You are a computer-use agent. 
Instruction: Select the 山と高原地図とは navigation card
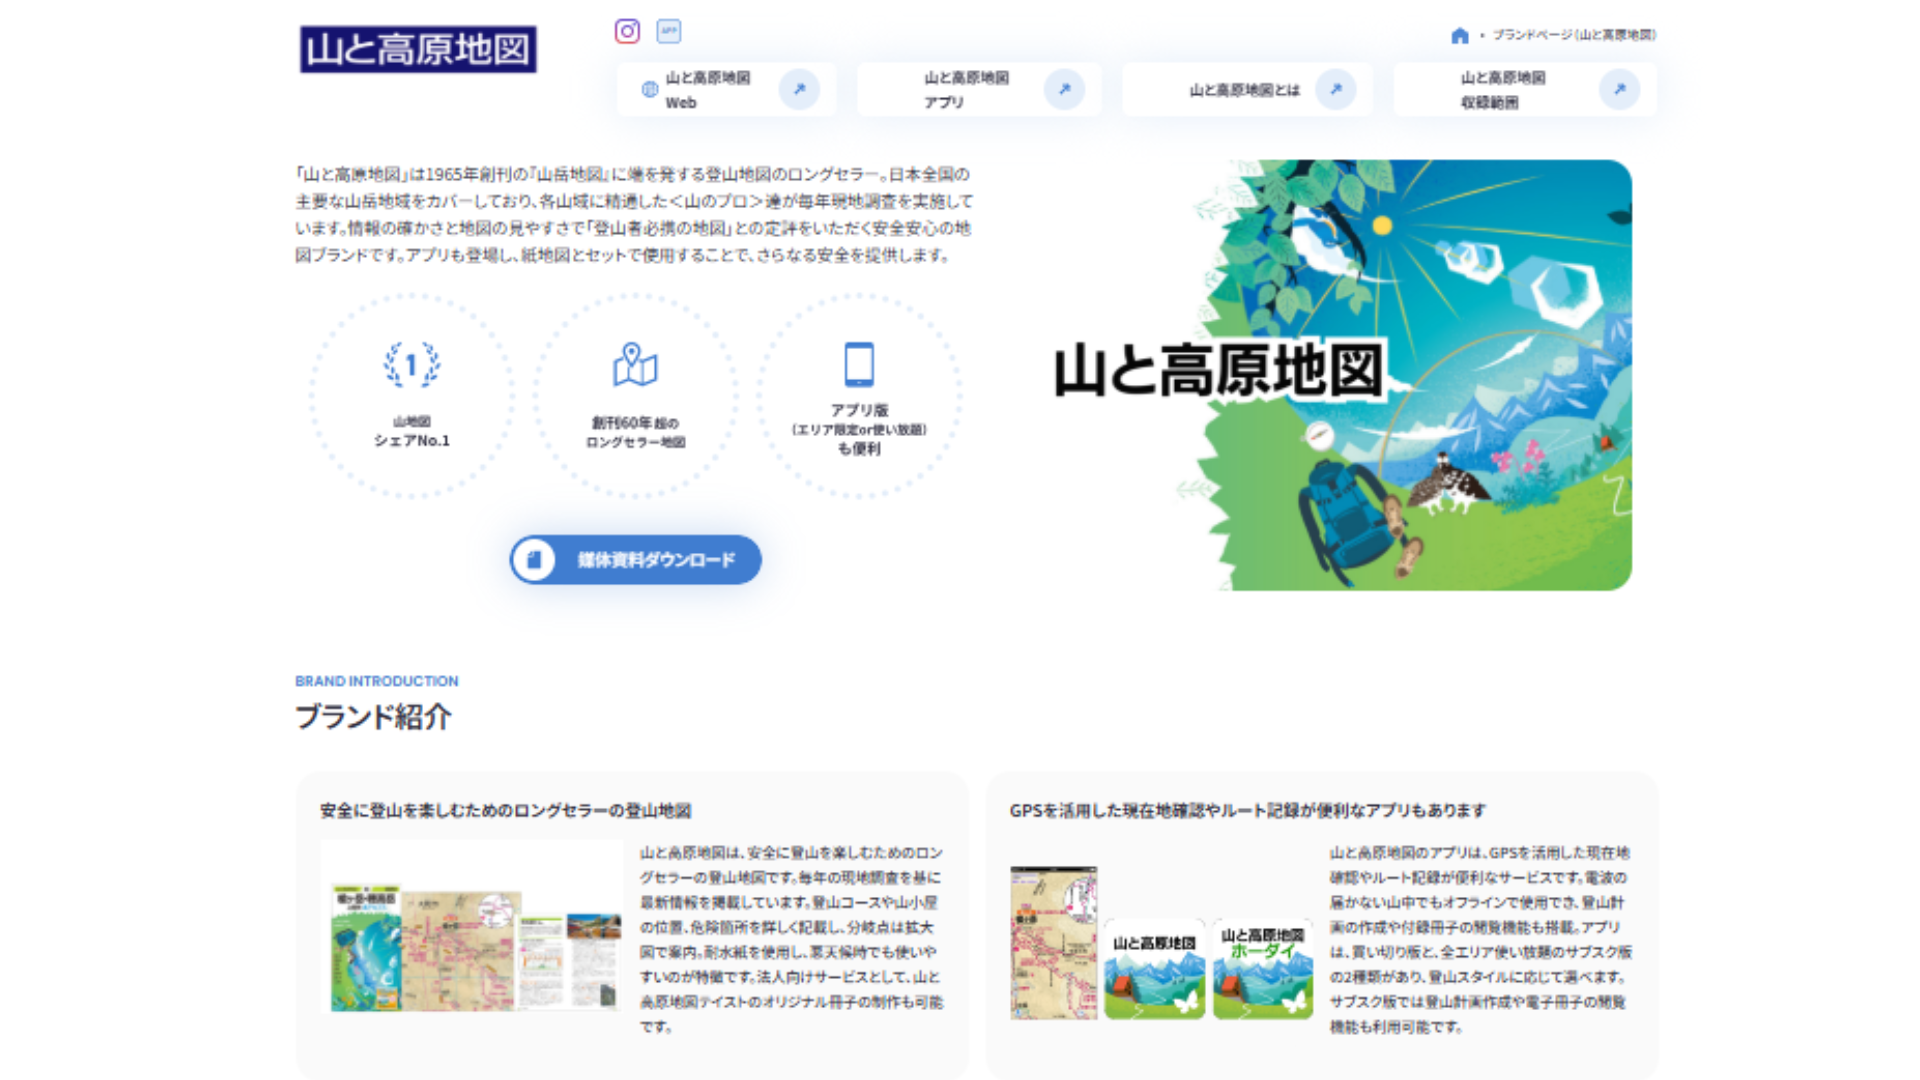(x=1246, y=89)
